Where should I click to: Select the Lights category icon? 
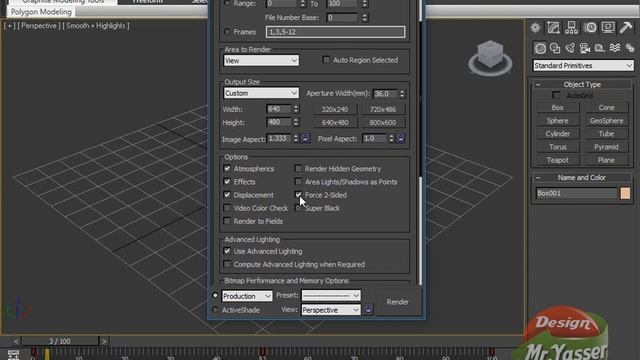click(570, 48)
